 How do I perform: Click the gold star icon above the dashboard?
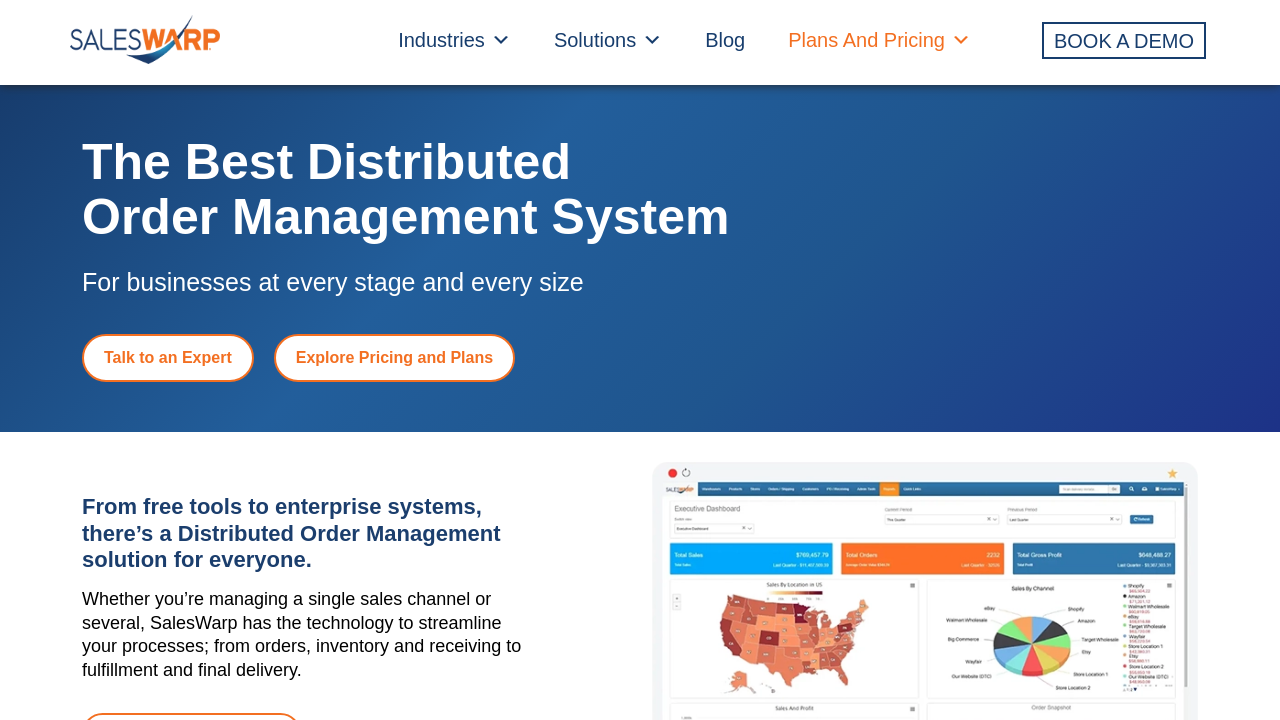[1172, 473]
